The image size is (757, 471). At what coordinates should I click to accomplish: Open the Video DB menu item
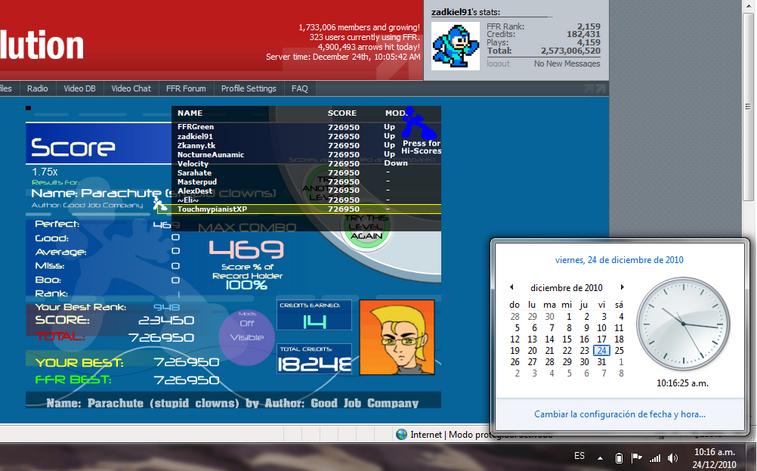click(x=79, y=88)
